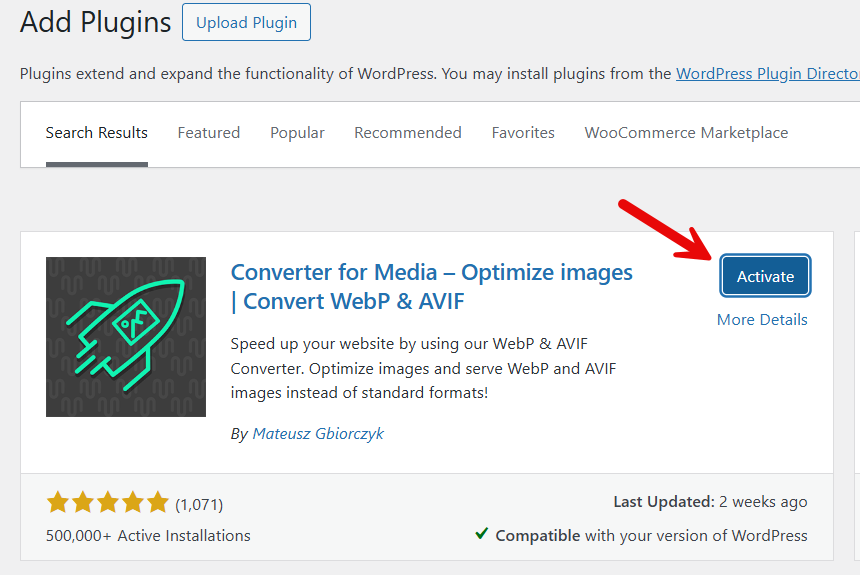Viewport: 860px width, 575px height.
Task: Click the plugin description starting 'Speed up your website'
Action: click(x=423, y=368)
